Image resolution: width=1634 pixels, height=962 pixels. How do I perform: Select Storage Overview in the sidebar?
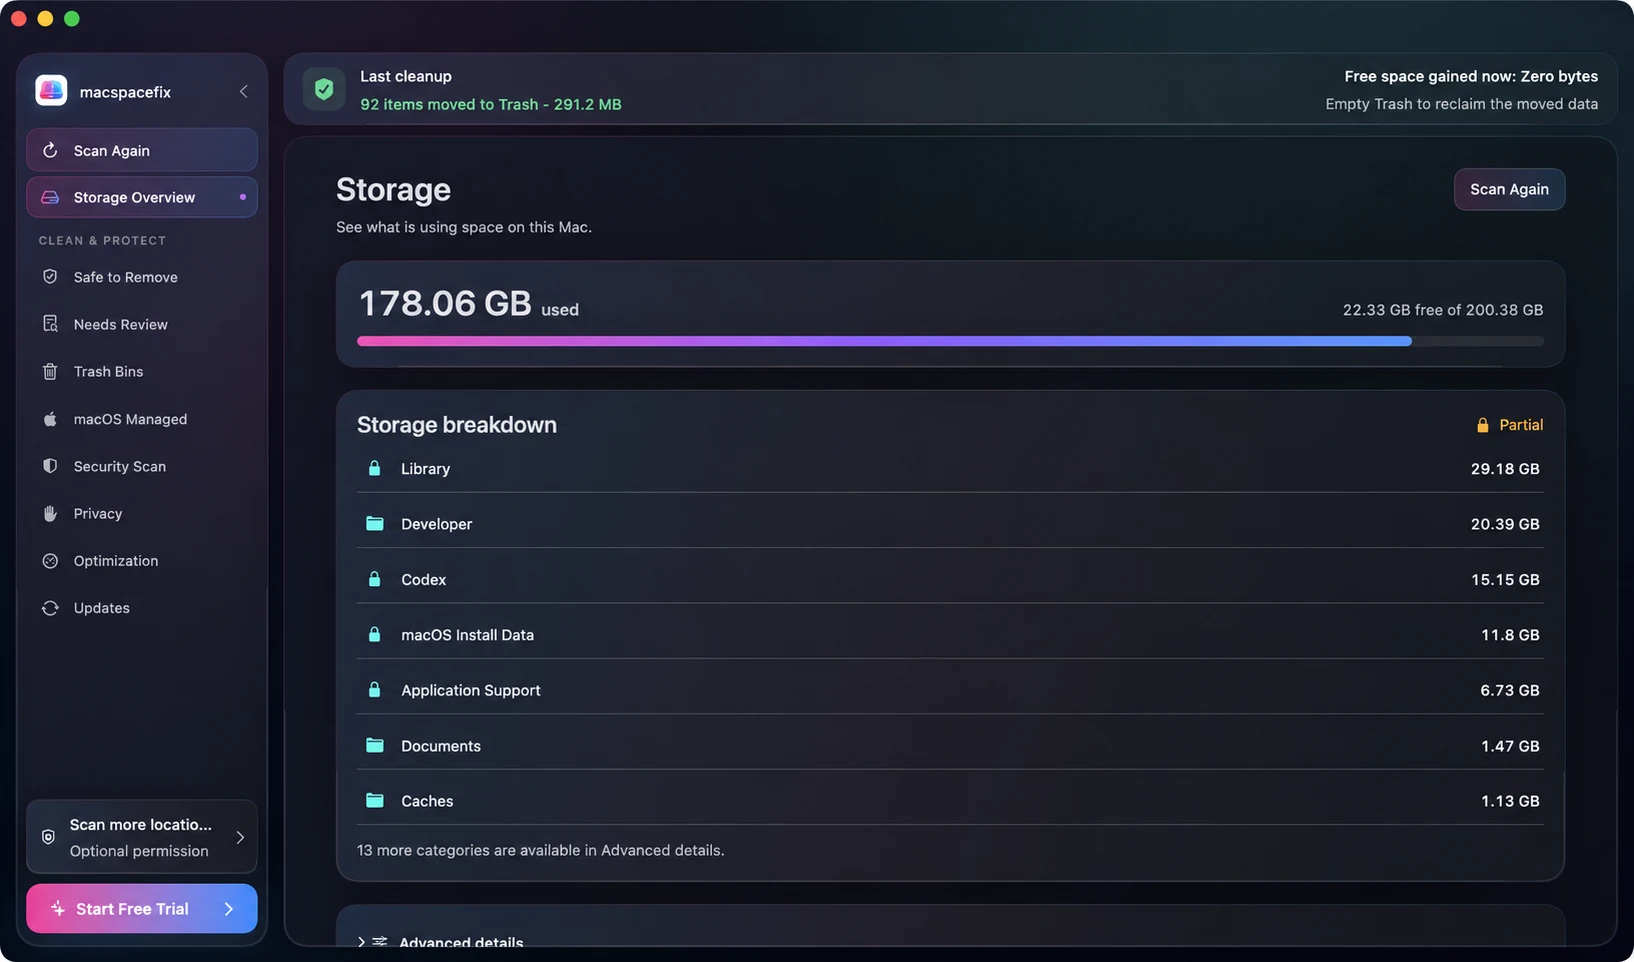(142, 197)
